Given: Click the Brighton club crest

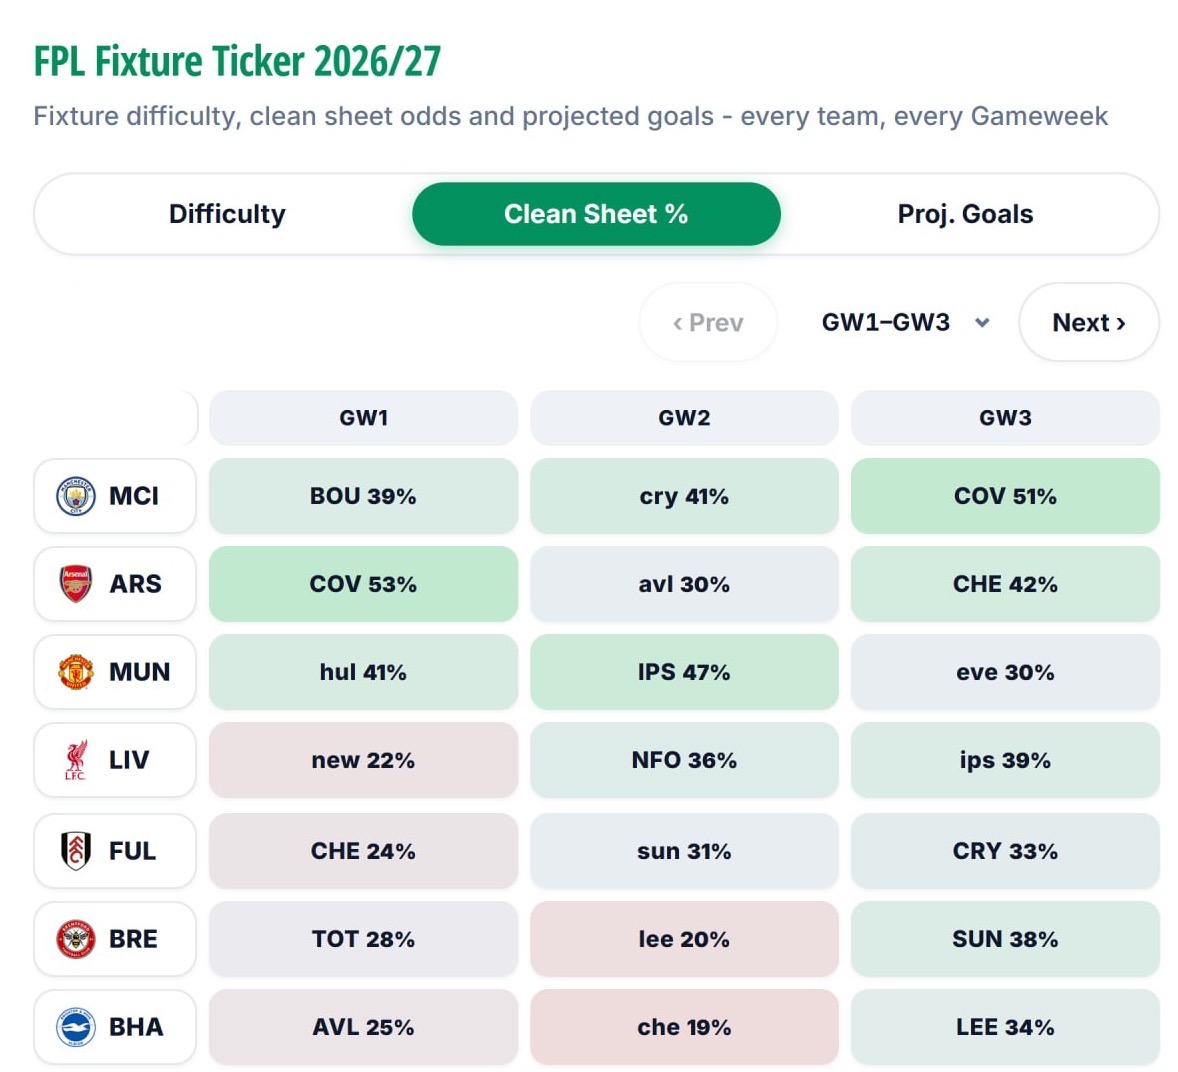Looking at the screenshot, I should coord(76,1026).
